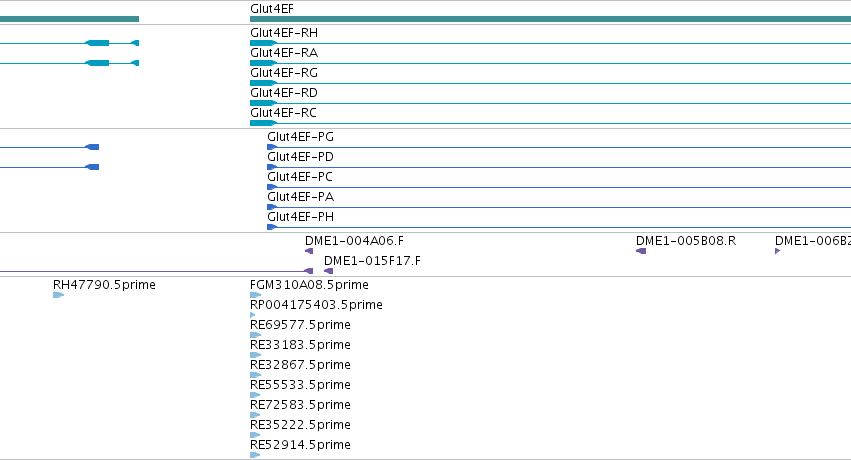
Task: Select the RE55533.5prime label
Action: [300, 385]
